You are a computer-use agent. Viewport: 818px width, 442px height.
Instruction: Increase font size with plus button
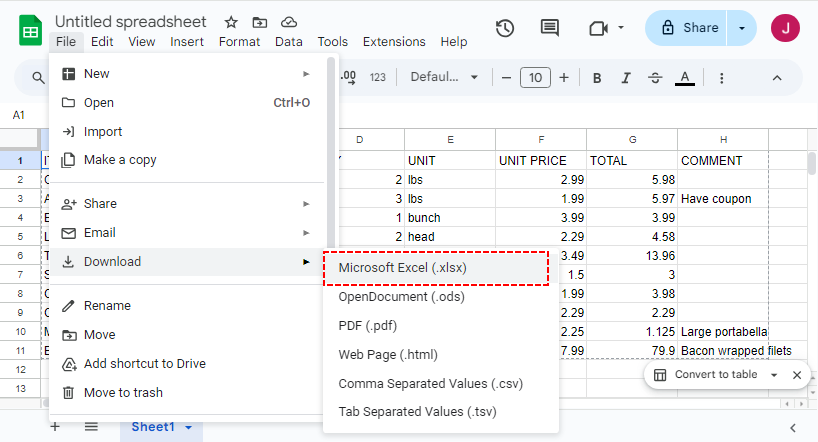tap(564, 78)
